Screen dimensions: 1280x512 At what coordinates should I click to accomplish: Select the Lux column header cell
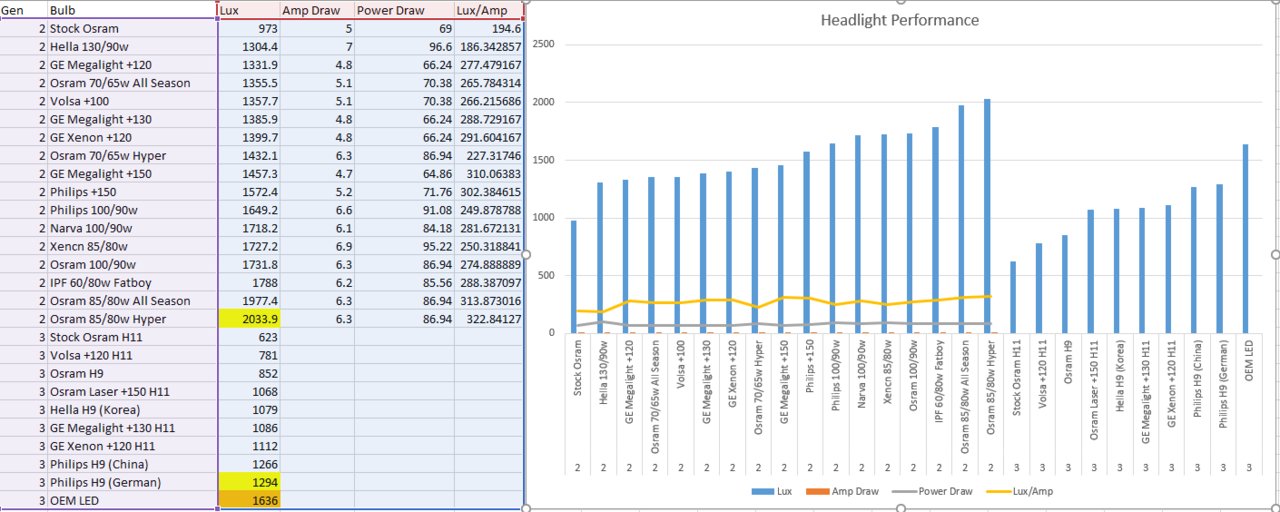coord(249,9)
